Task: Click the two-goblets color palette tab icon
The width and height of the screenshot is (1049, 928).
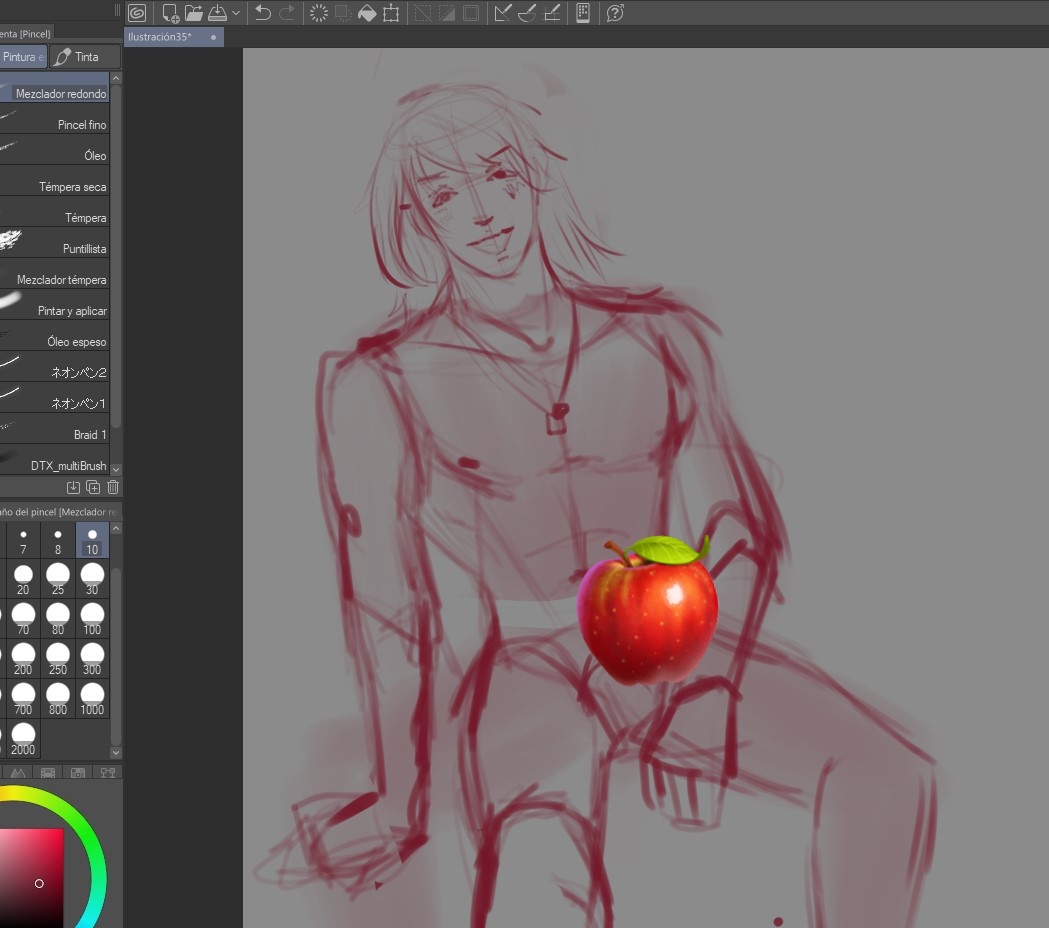Action: point(108,773)
